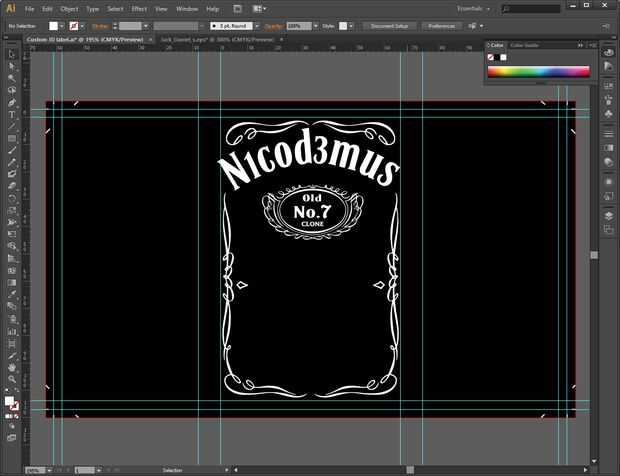Open the Essentials workspace switcher
620x476 pixels.
[x=473, y=9]
